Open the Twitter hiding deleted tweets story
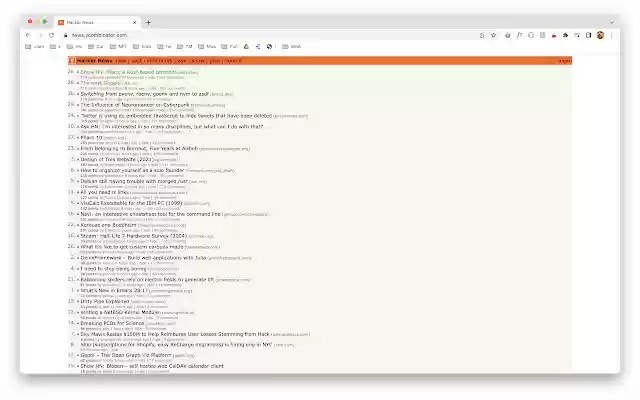The width and height of the screenshot is (640, 400). (x=176, y=116)
